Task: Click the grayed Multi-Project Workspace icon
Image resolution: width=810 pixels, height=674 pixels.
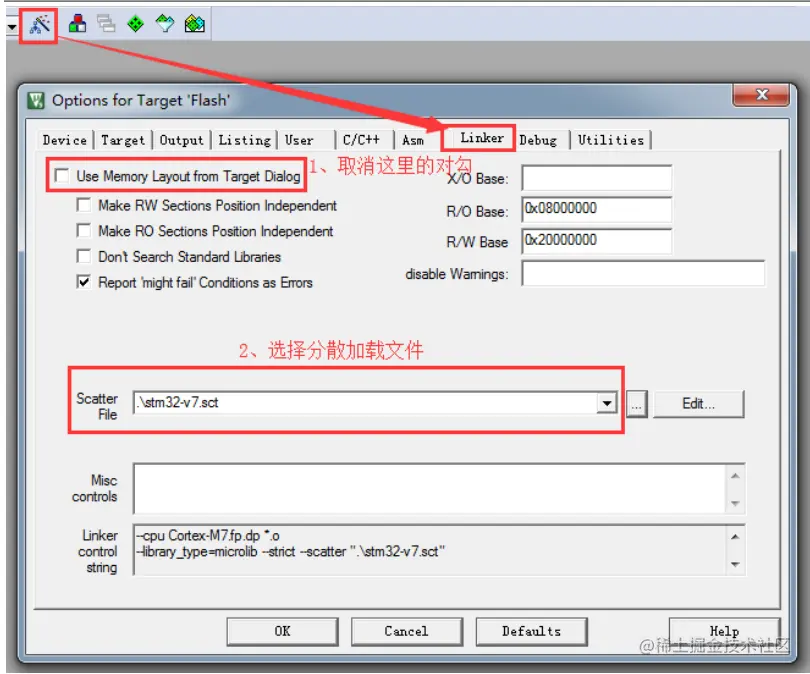Action: 106,24
